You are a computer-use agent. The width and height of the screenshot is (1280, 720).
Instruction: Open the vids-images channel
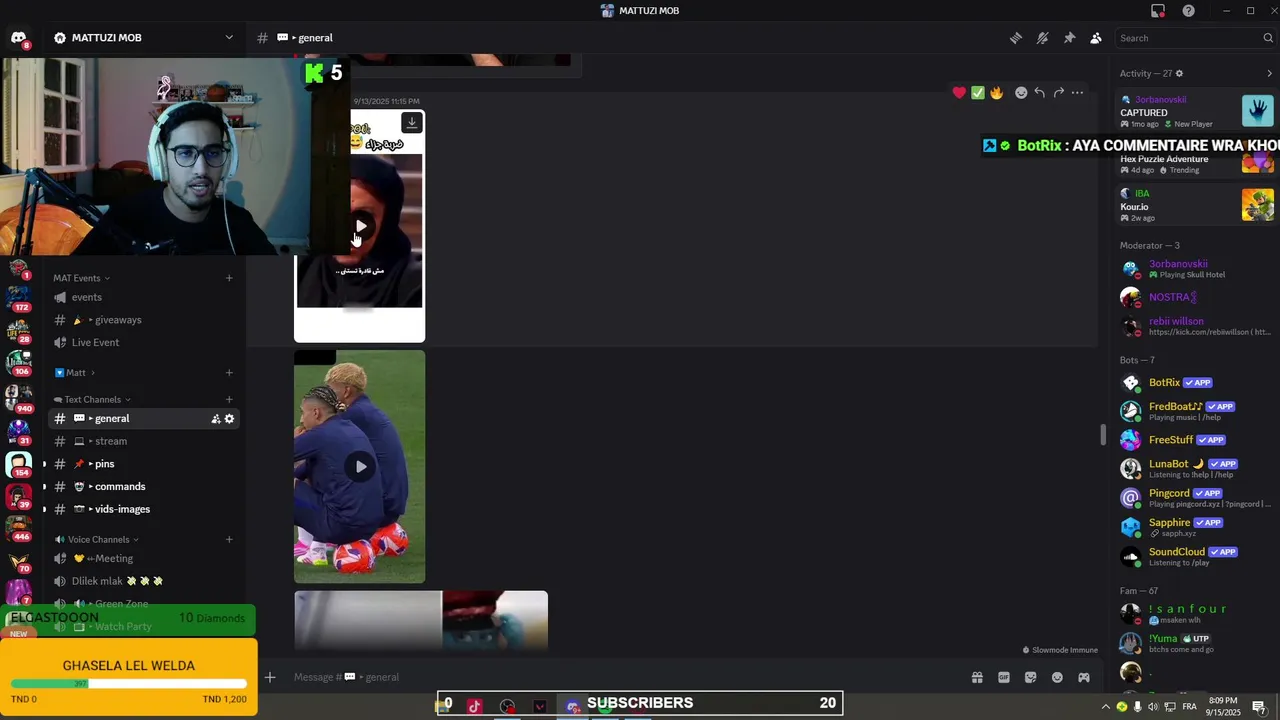(145, 509)
